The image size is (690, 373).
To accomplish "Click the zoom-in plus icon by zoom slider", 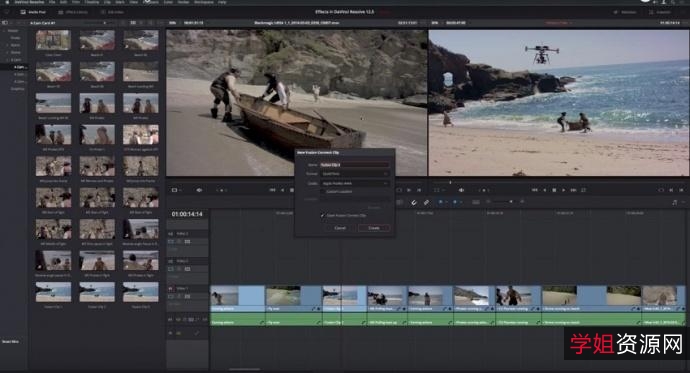I will click(x=522, y=201).
